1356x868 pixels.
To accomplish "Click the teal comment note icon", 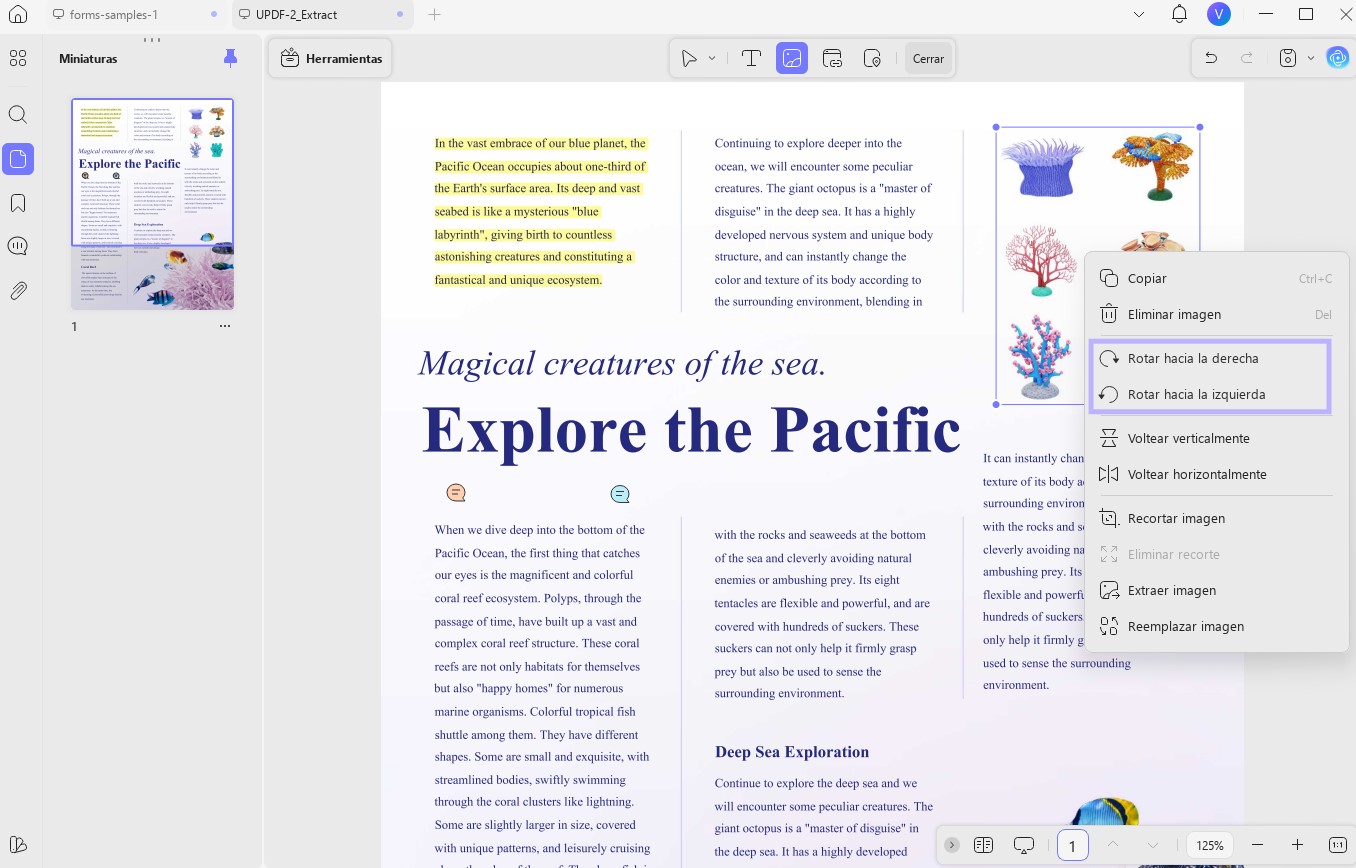I will [620, 494].
